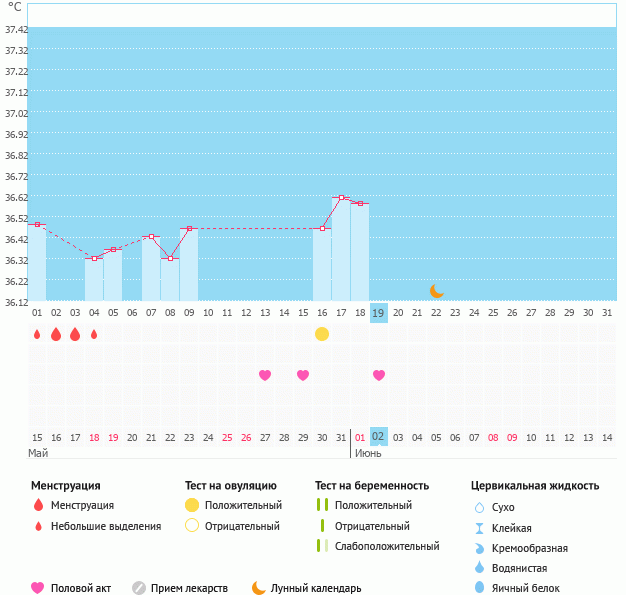Viewport: 626px width, 595px height.
Task: Click the menstruation drop under cycle day 01
Action: pos(37,334)
